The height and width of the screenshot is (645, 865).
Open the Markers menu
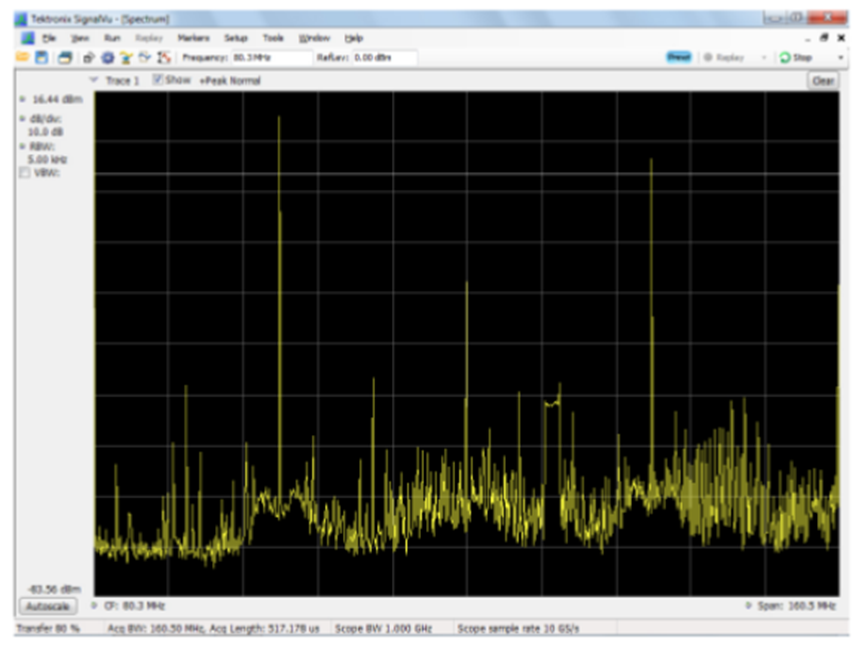[193, 38]
